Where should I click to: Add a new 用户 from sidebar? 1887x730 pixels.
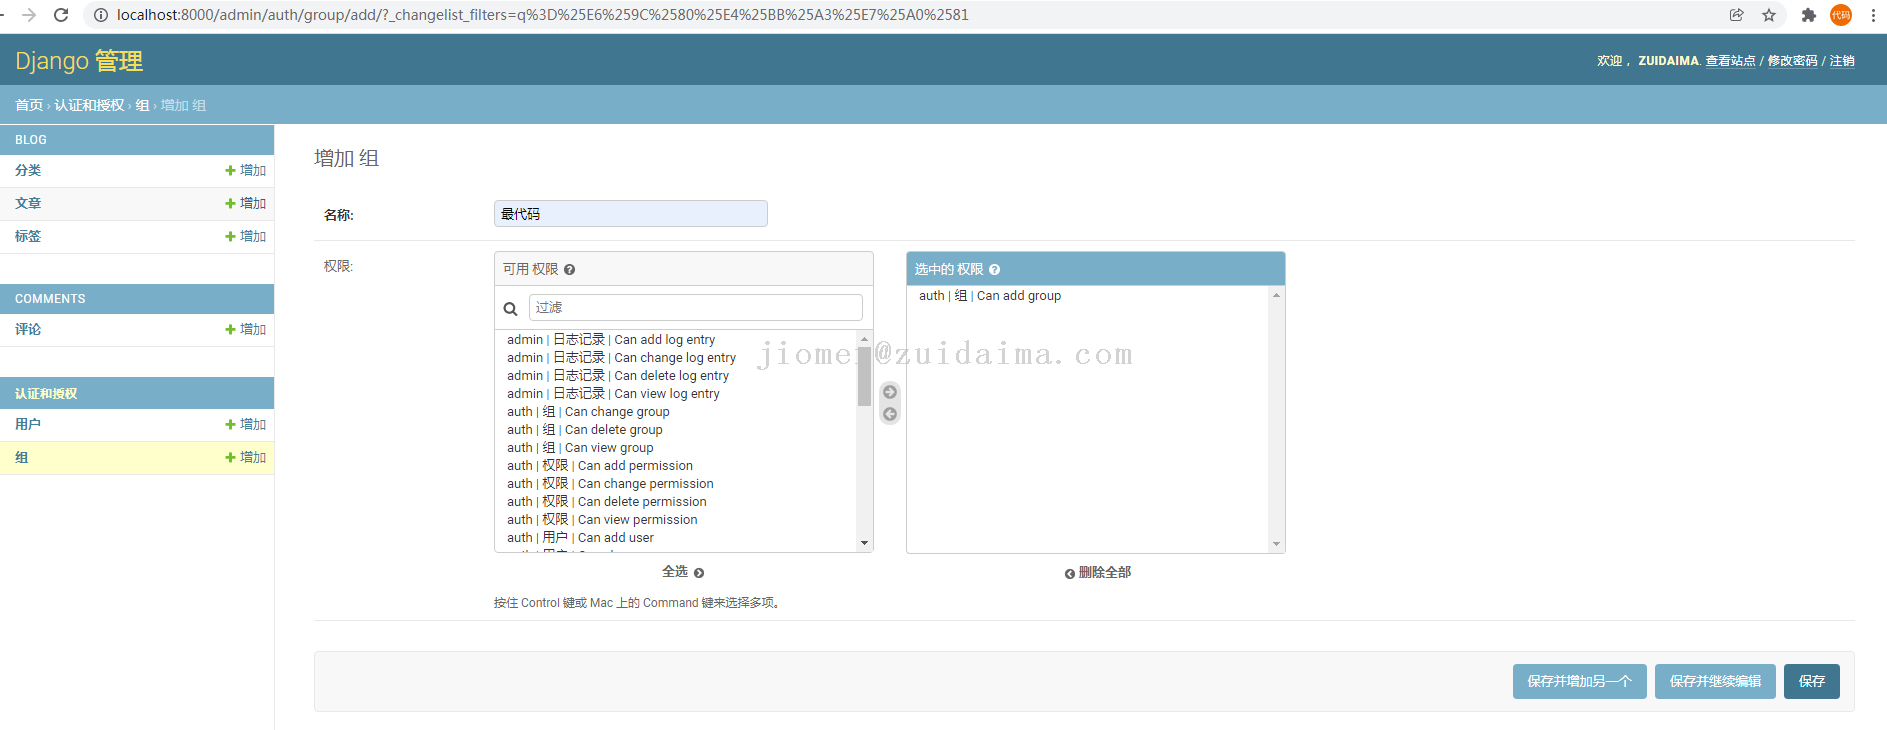[x=246, y=425]
